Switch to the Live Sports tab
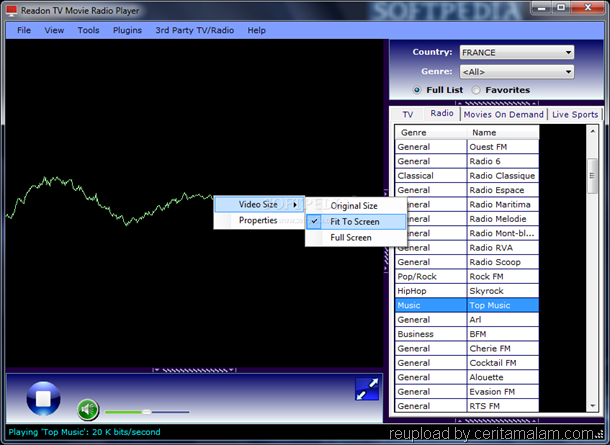 [575, 114]
